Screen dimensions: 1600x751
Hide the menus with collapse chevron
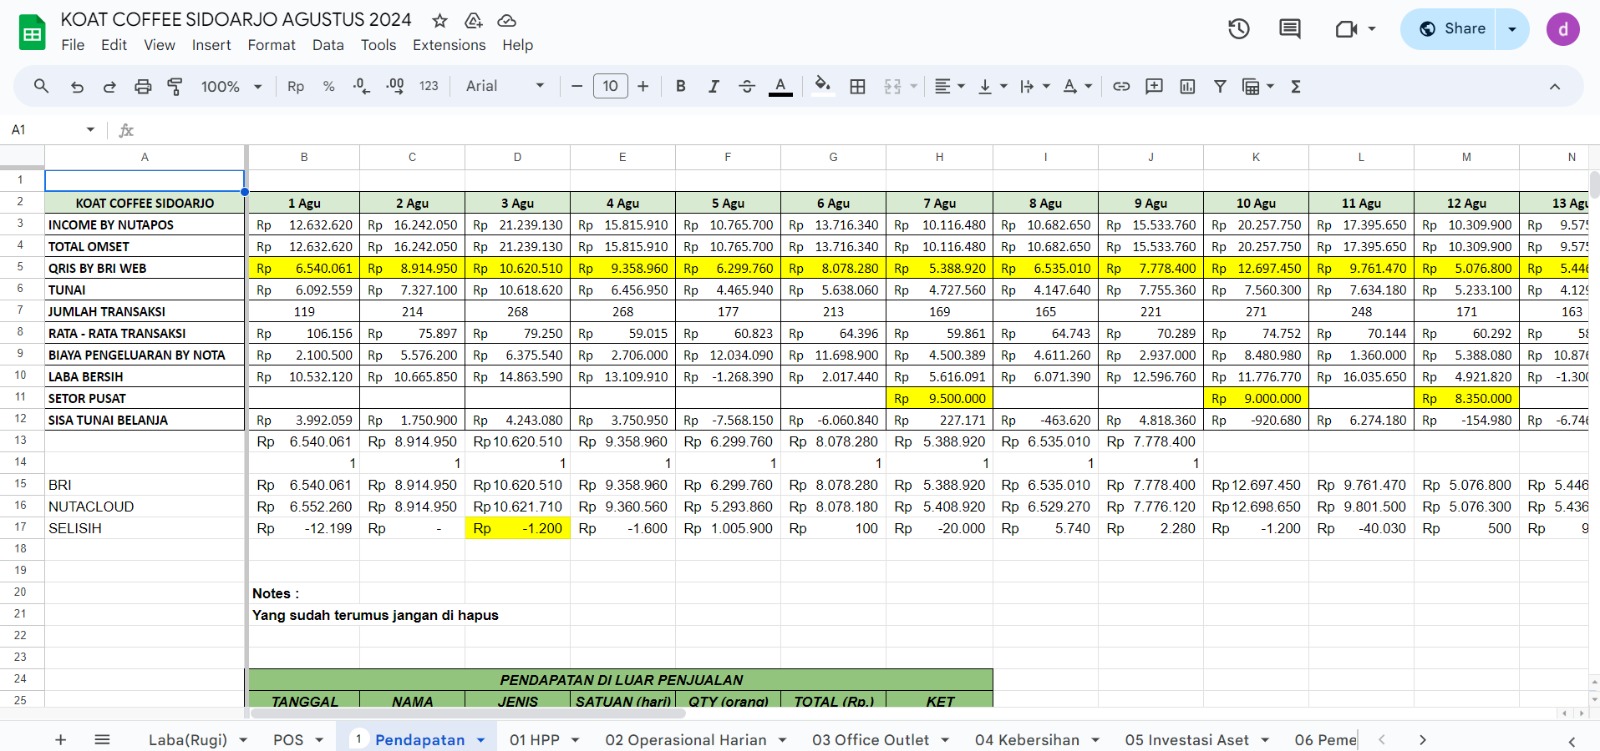[1555, 86]
